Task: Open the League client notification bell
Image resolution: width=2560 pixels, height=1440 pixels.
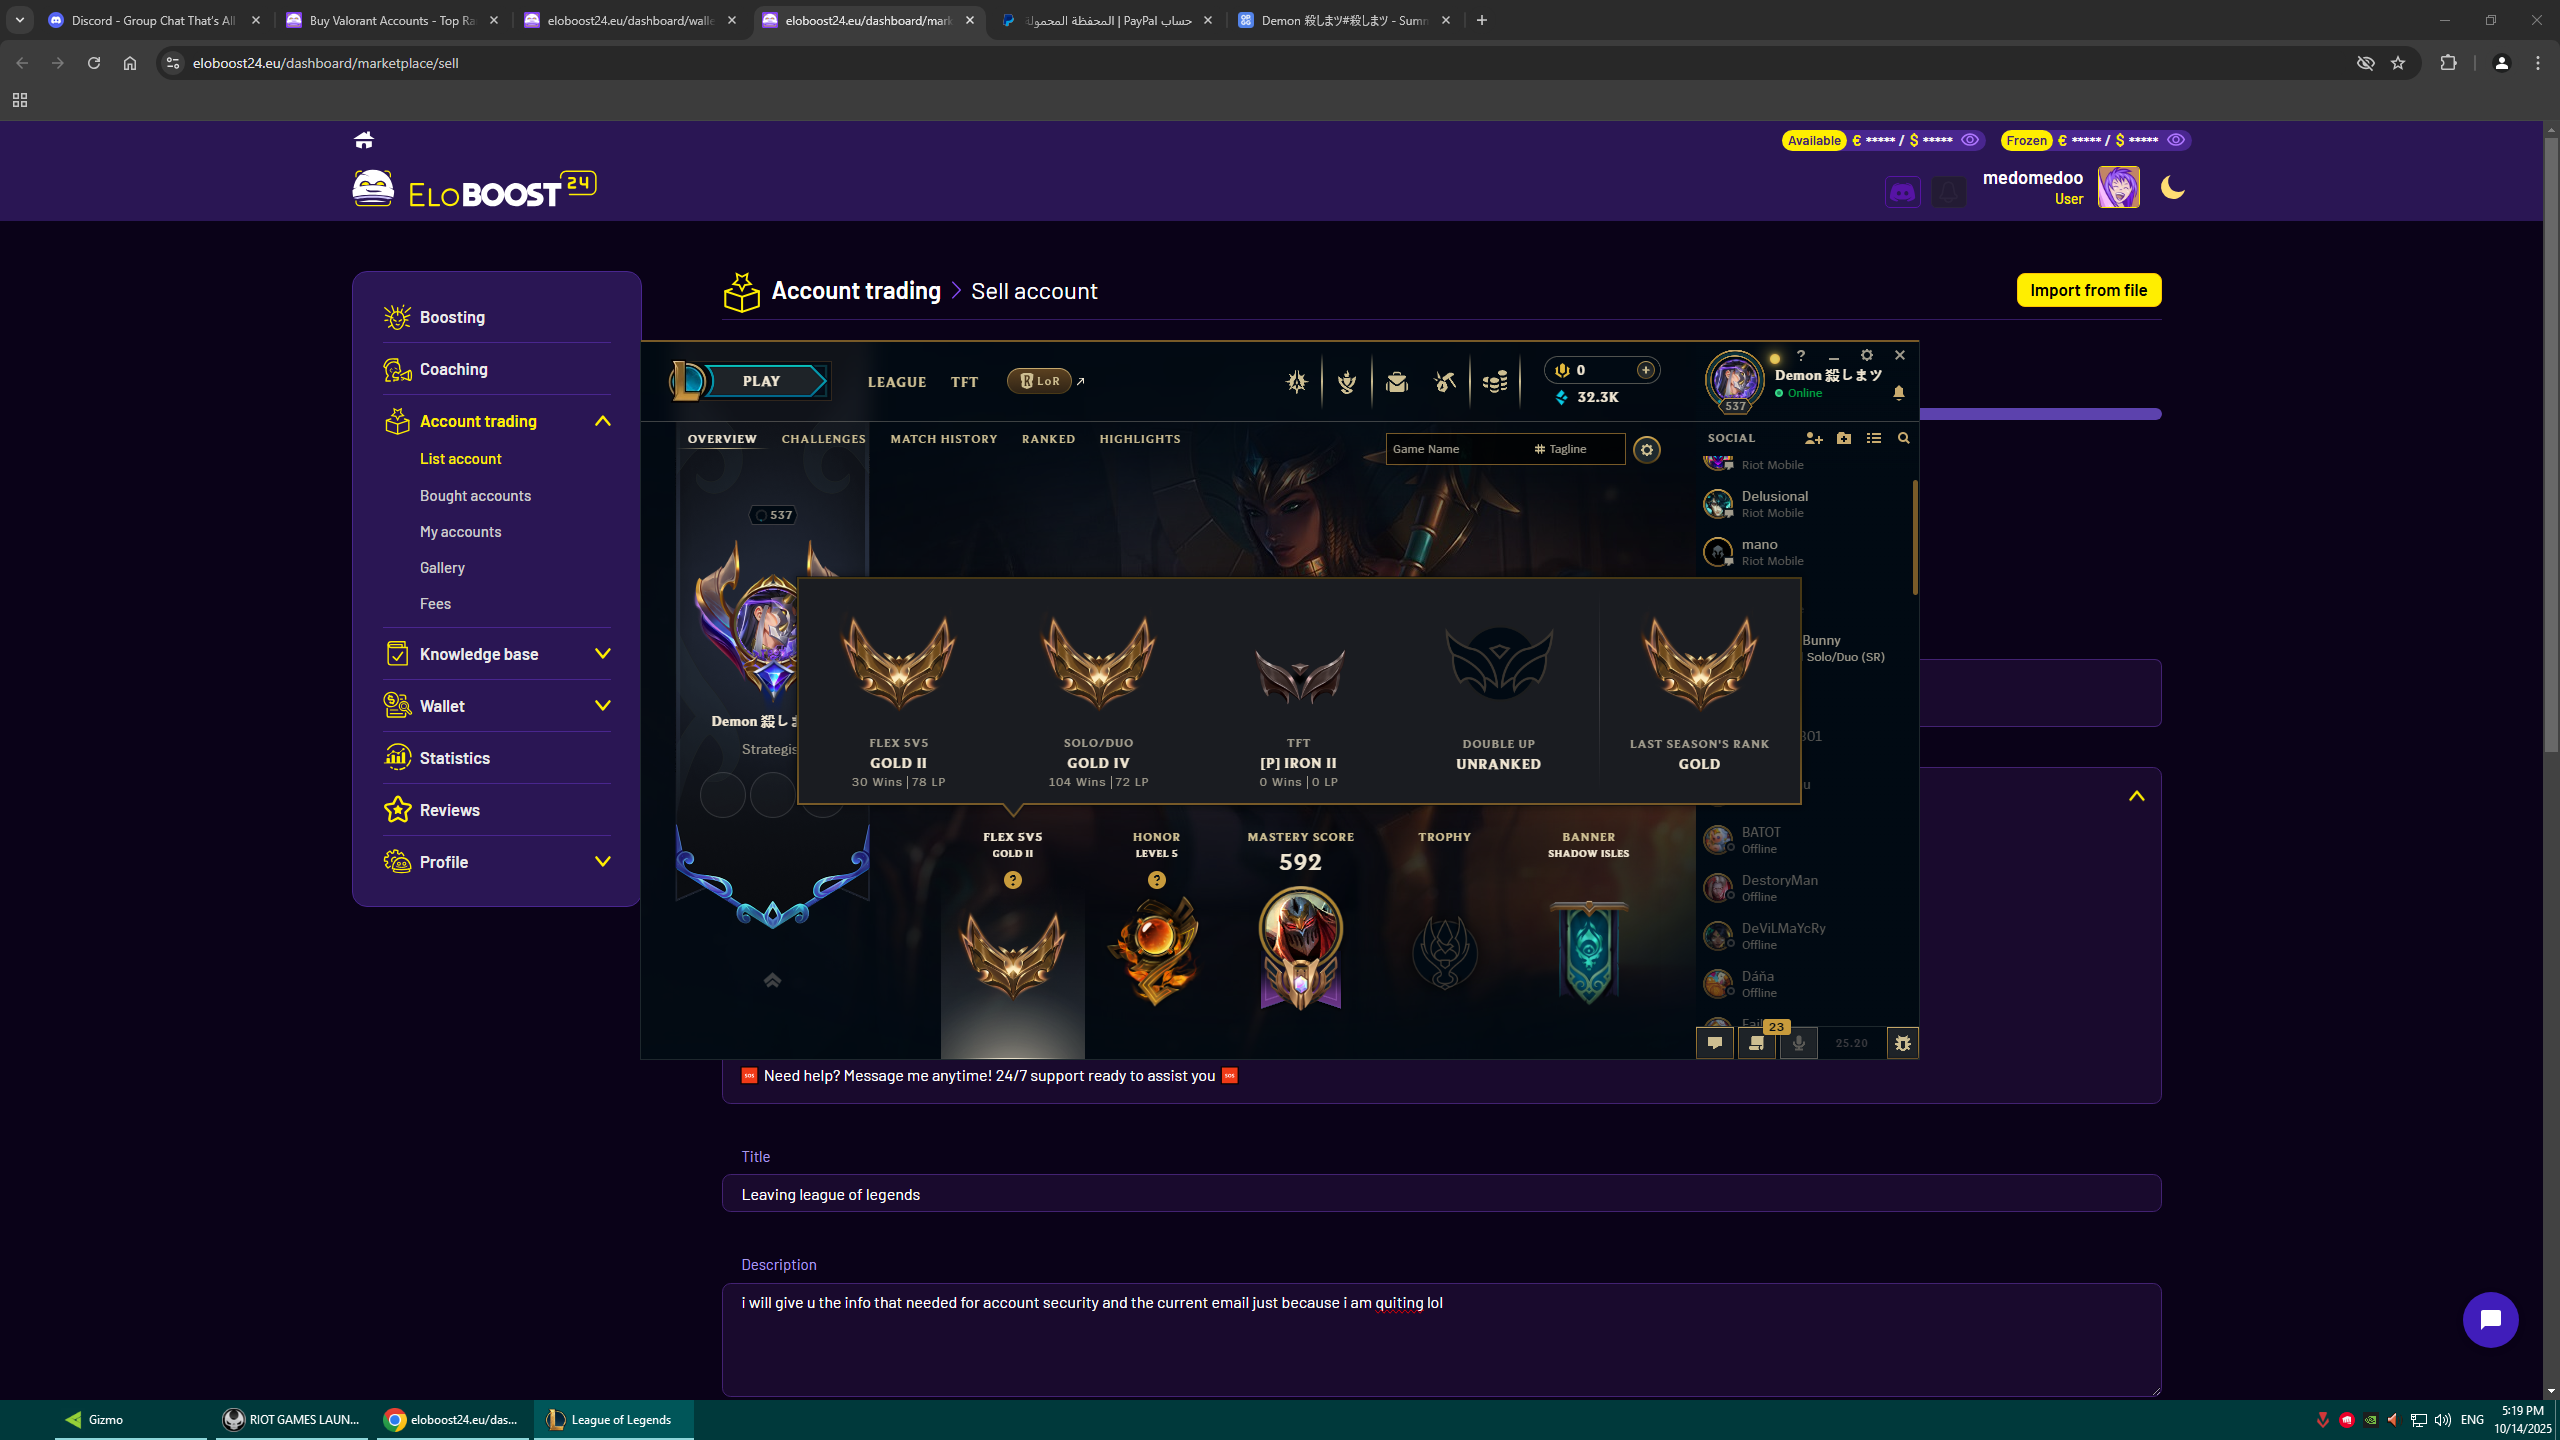Action: (1899, 393)
